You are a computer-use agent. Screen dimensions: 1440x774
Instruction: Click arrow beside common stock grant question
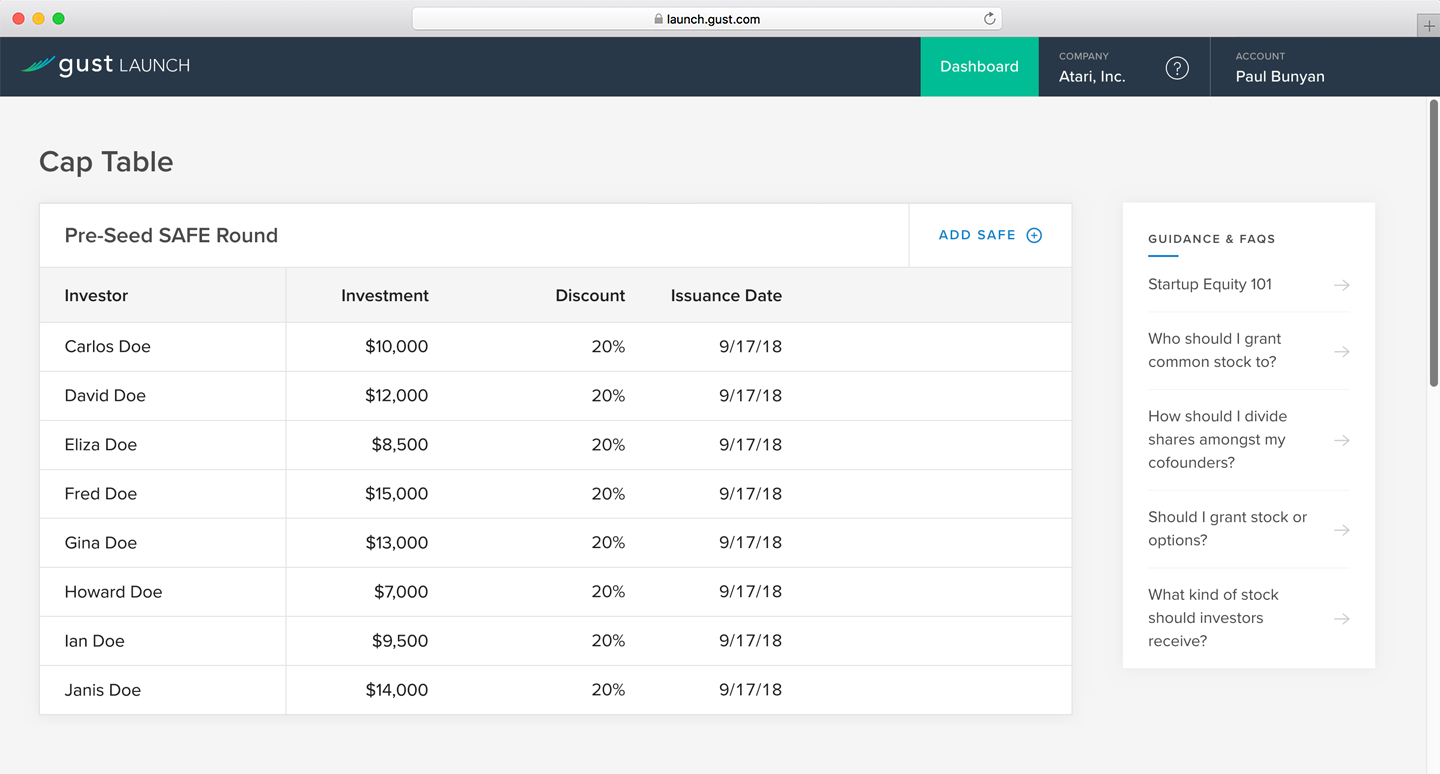(x=1341, y=351)
